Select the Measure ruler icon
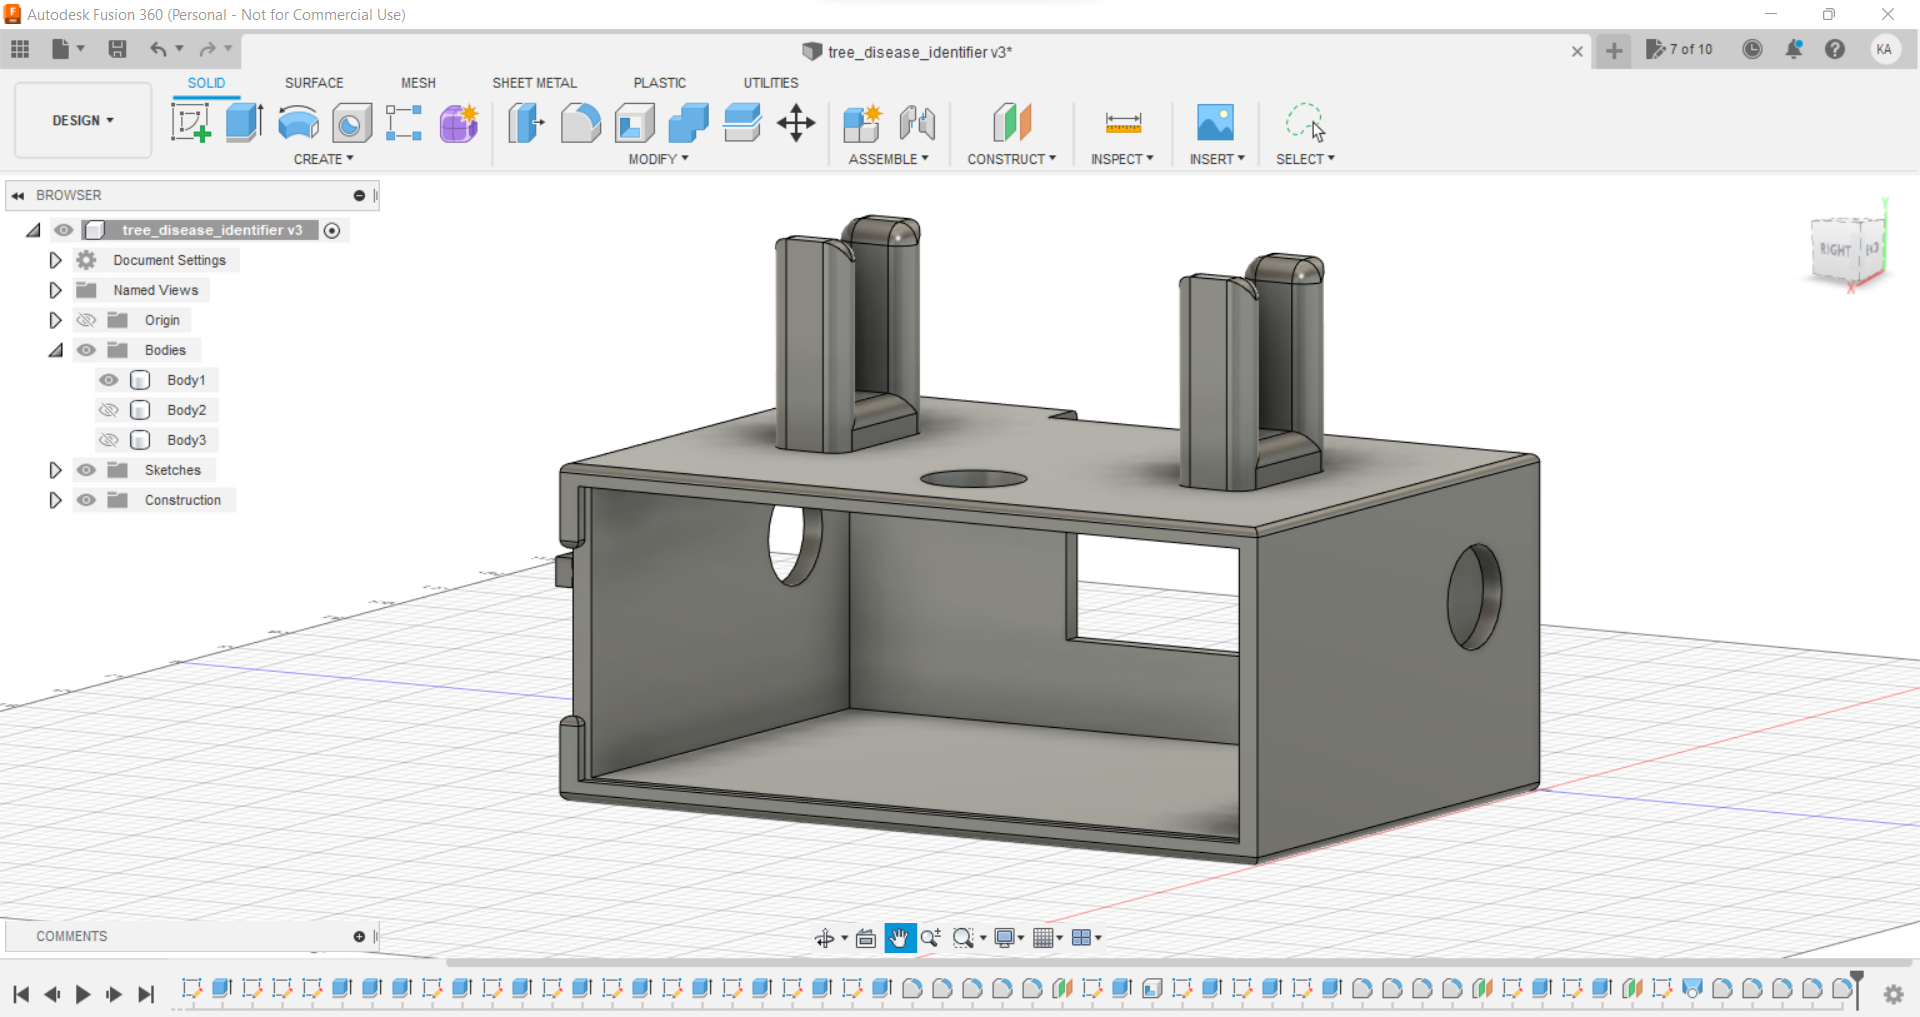The height and width of the screenshot is (1017, 1920). pos(1123,123)
